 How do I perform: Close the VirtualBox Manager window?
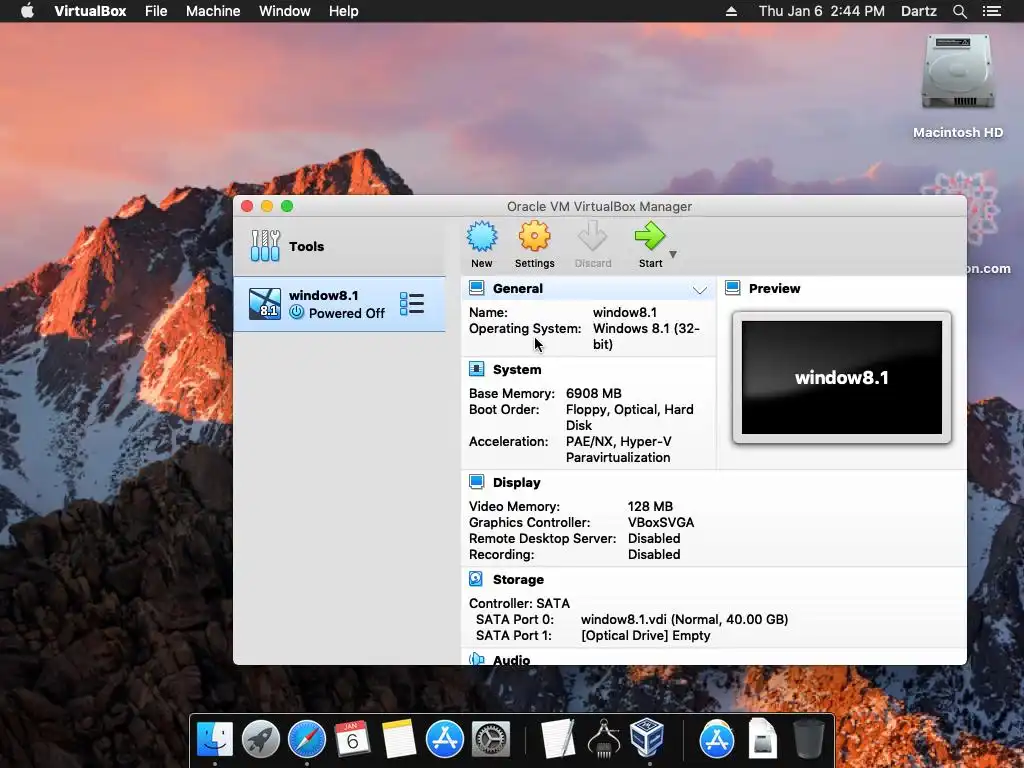point(247,206)
